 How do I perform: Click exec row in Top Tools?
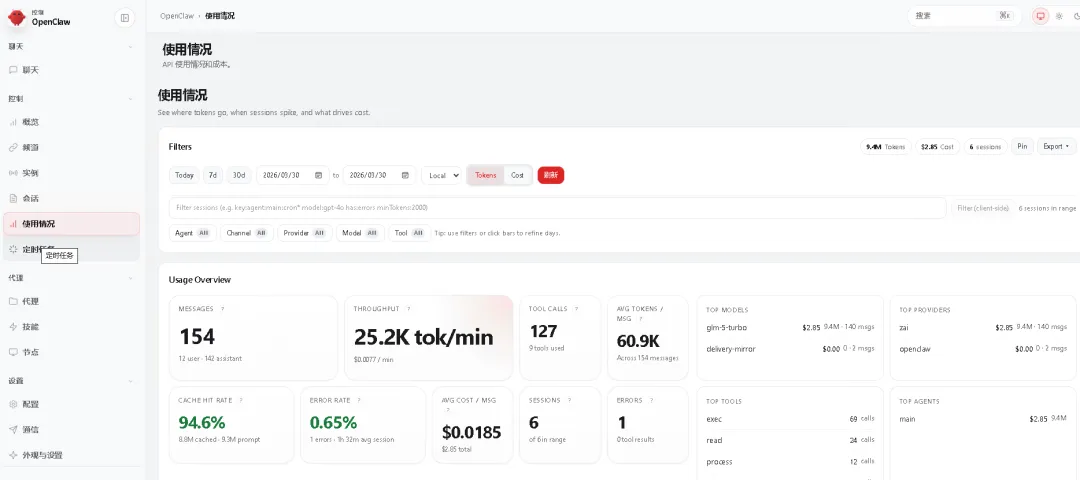coord(790,419)
